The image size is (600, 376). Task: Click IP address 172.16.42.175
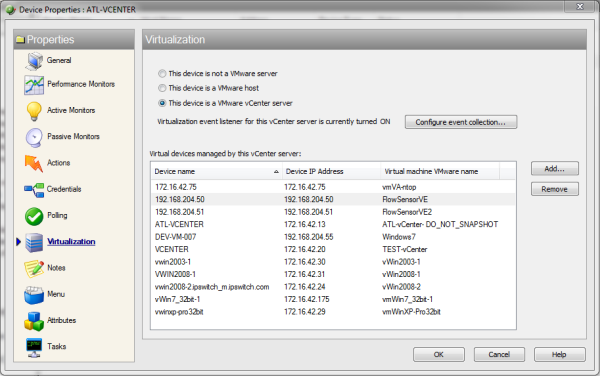pos(307,299)
